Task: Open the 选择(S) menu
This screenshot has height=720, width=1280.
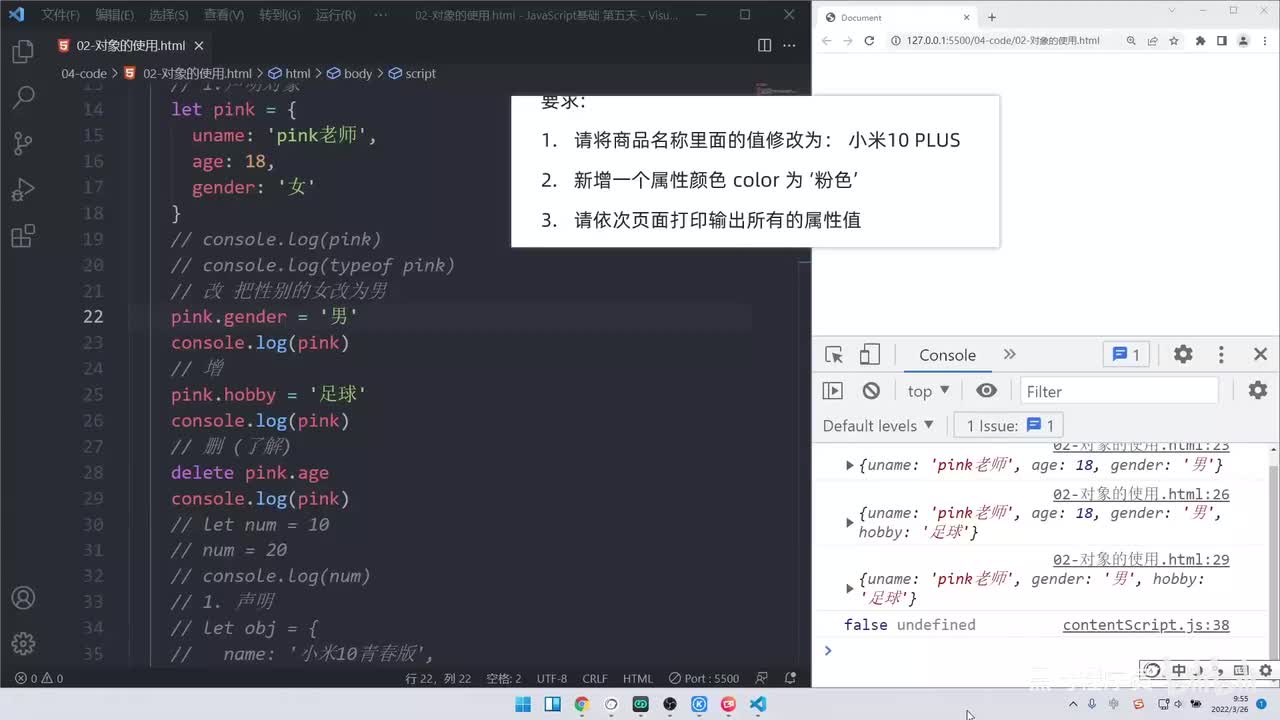Action: coord(169,15)
